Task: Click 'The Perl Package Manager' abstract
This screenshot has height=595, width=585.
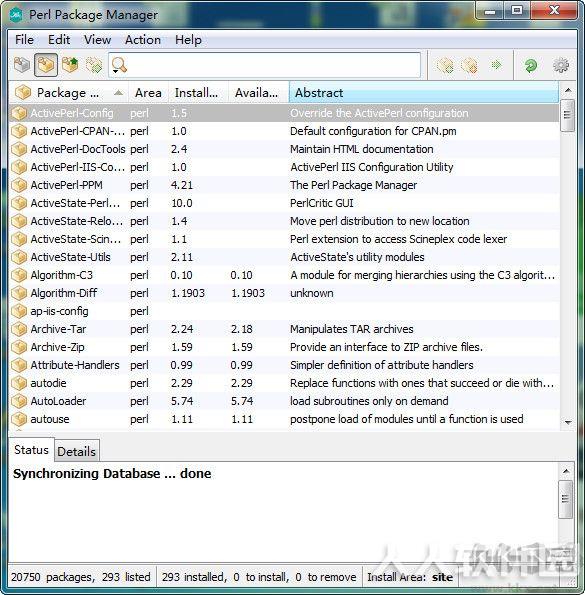Action: tap(354, 185)
